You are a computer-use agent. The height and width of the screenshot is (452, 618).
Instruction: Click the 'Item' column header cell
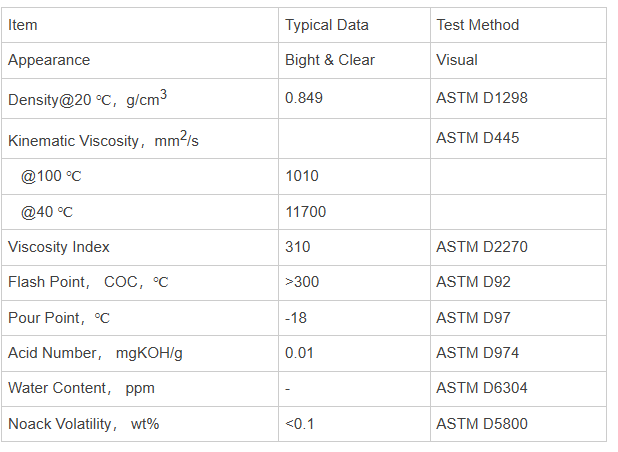coord(140,25)
